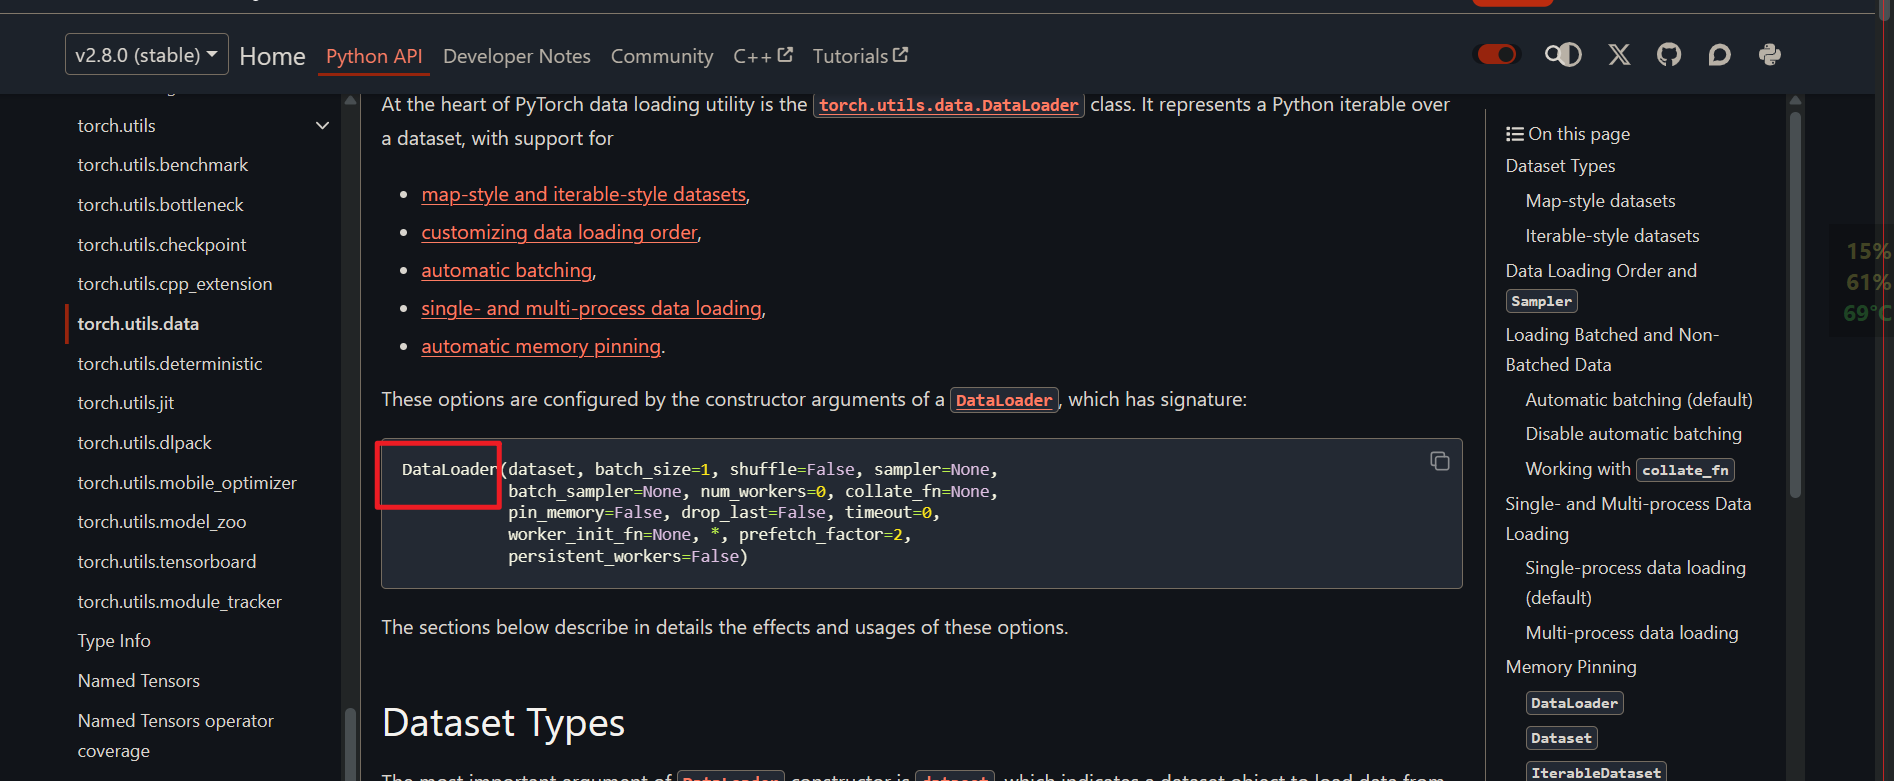
Task: Open Type Info in the sidebar
Action: coord(114,641)
